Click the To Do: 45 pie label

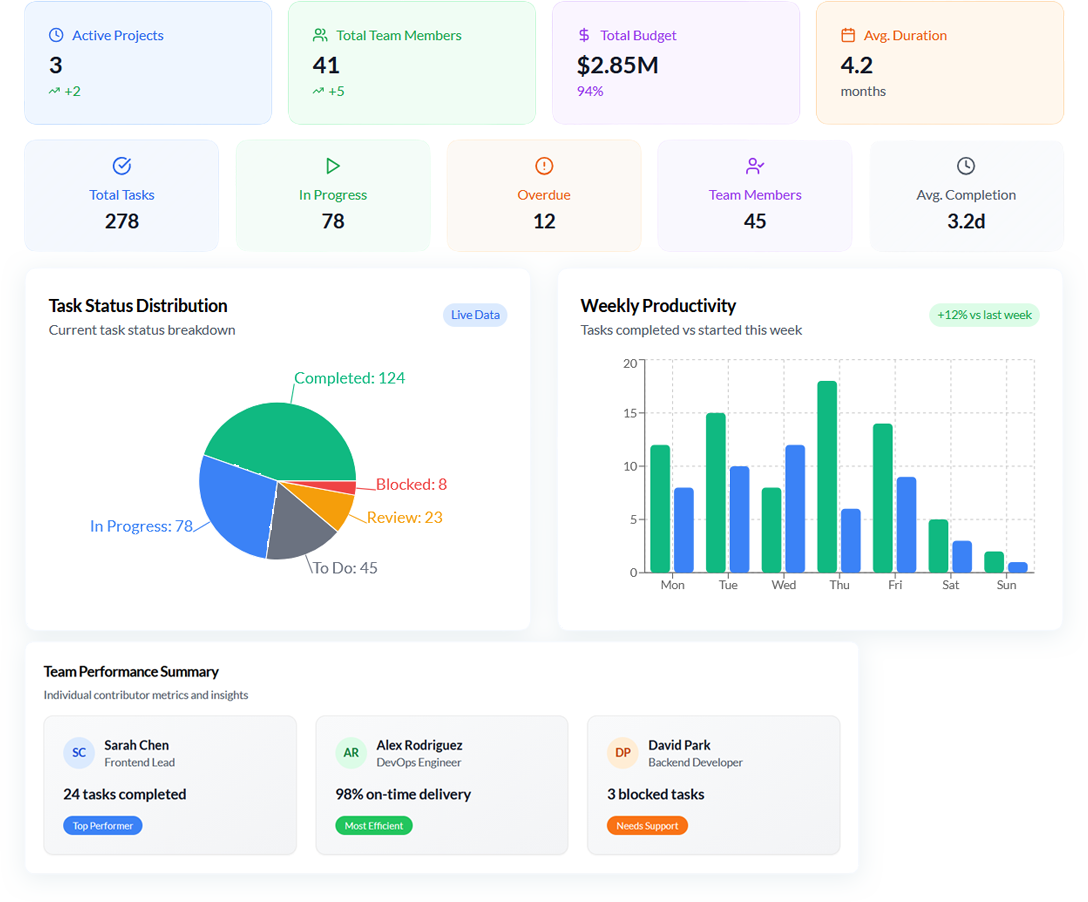[x=345, y=568]
